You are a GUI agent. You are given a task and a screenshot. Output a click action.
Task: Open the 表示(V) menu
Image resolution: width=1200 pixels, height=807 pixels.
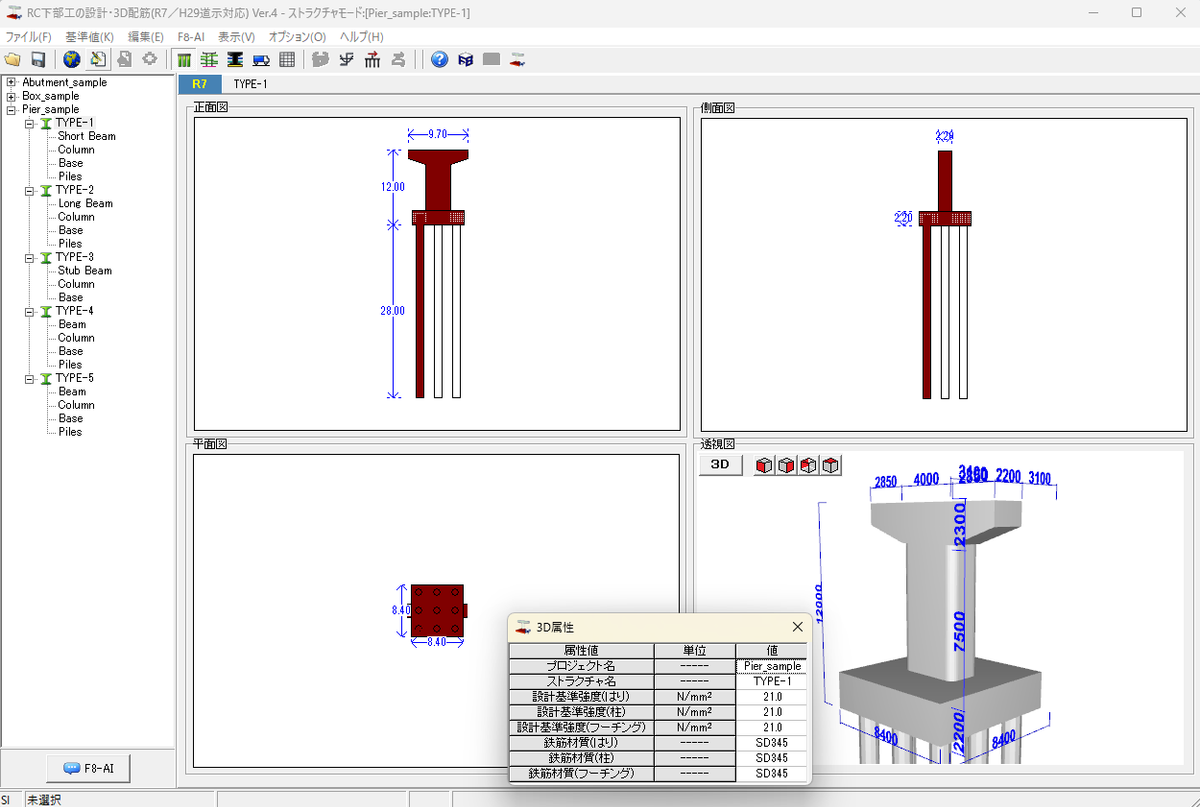(237, 37)
